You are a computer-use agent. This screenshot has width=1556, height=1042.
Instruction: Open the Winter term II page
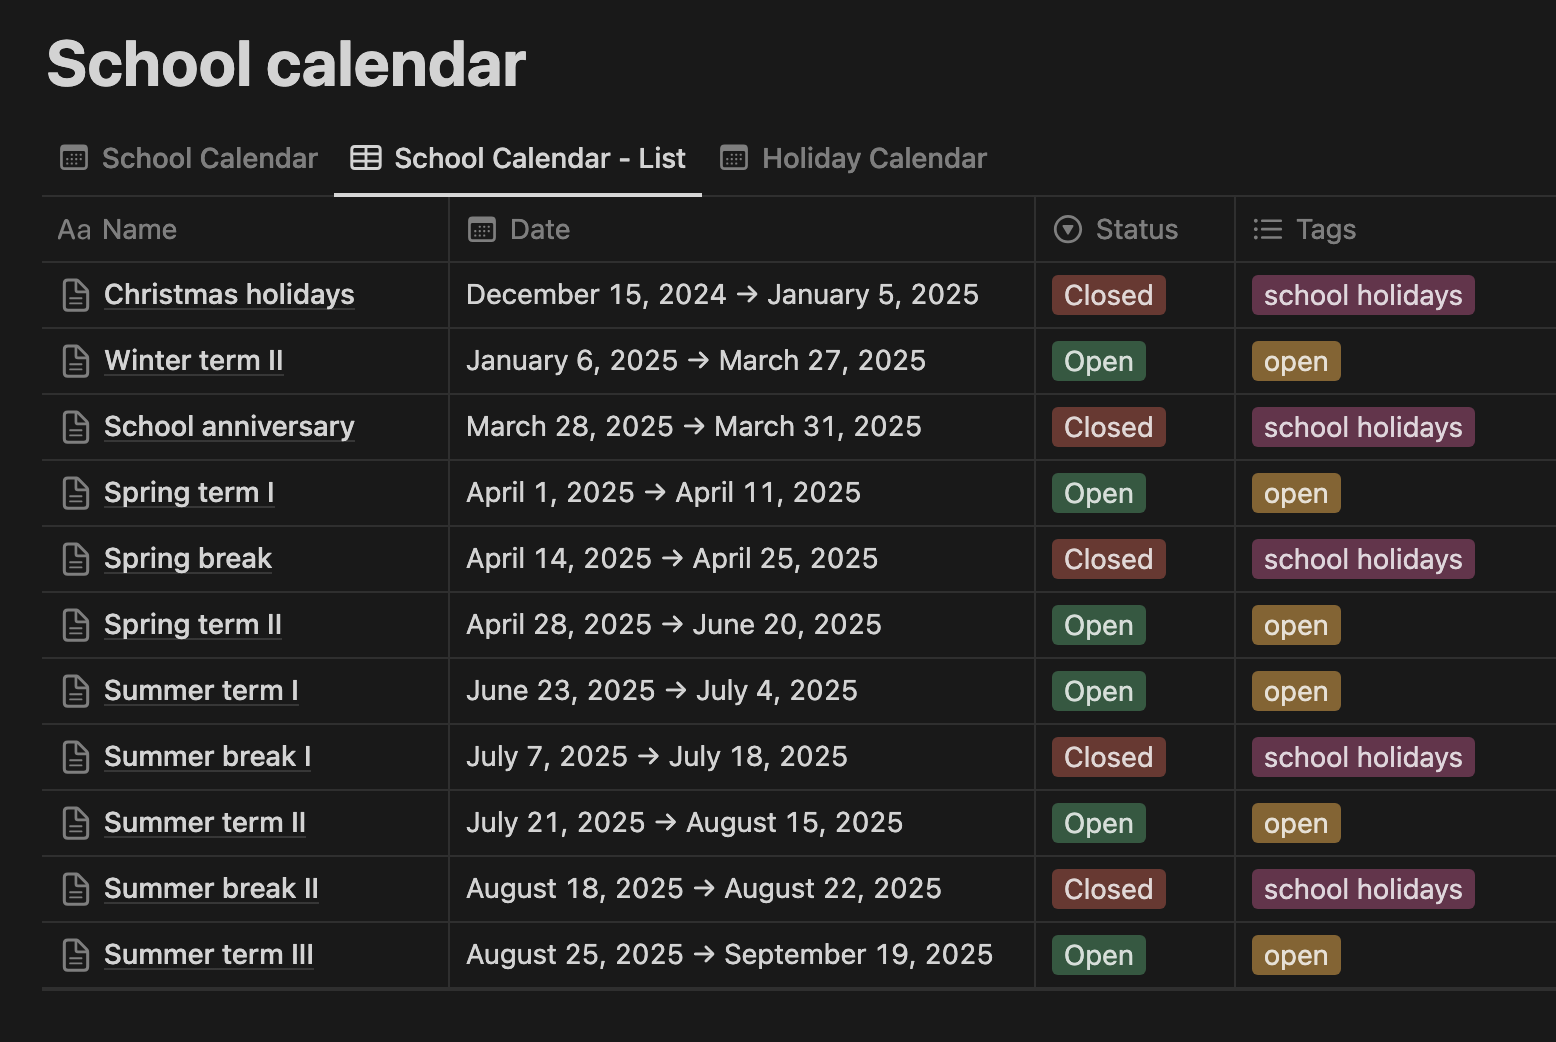point(194,361)
